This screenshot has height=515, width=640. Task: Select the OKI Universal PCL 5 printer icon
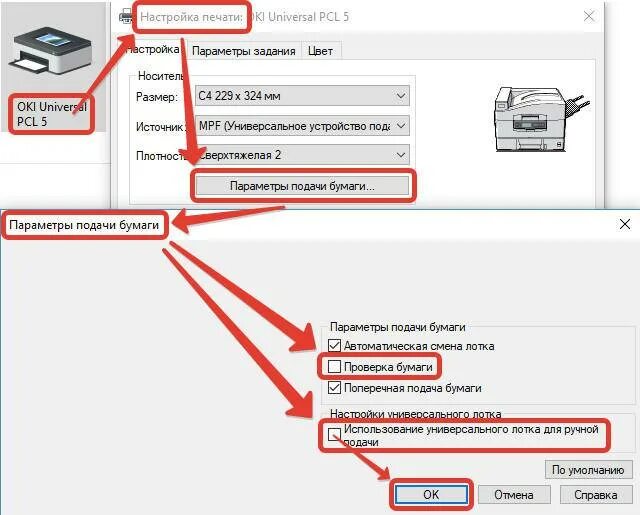[x=51, y=49]
